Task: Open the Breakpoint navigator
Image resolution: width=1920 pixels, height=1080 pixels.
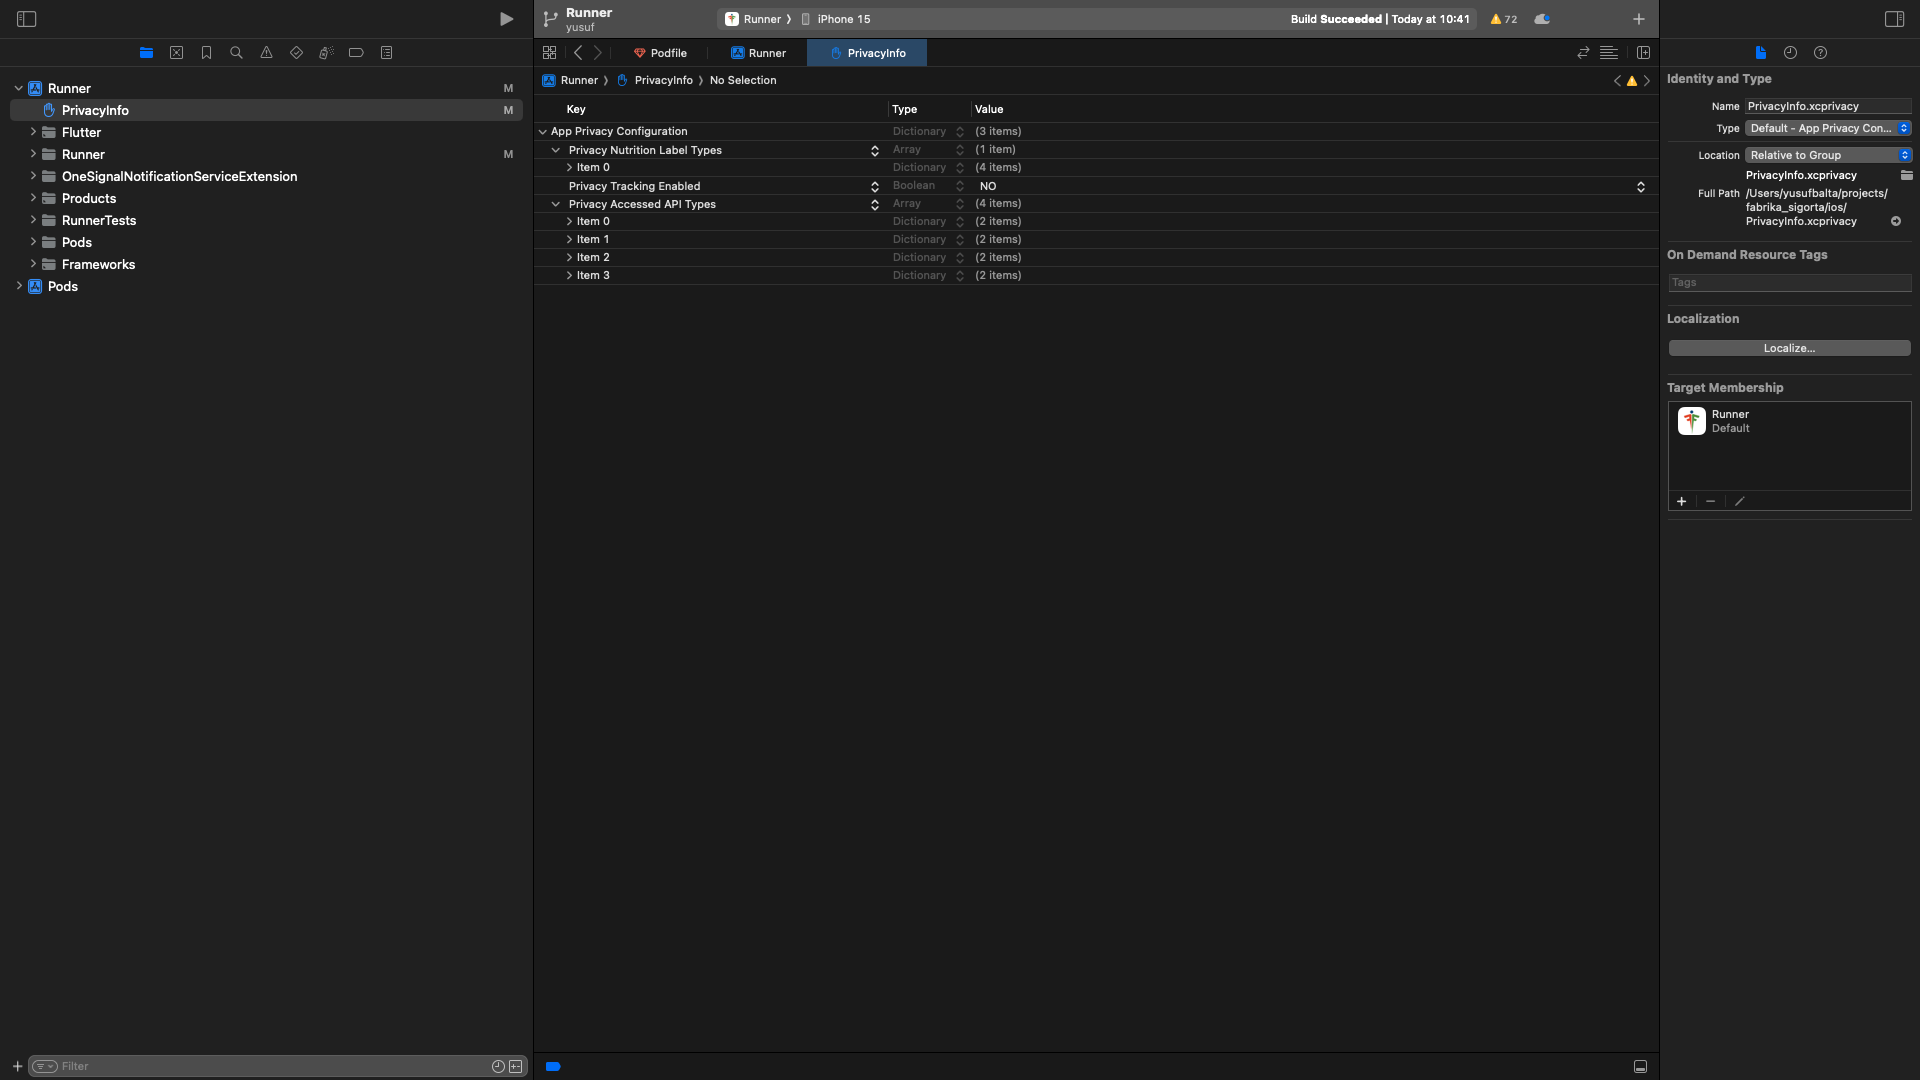Action: (x=356, y=53)
